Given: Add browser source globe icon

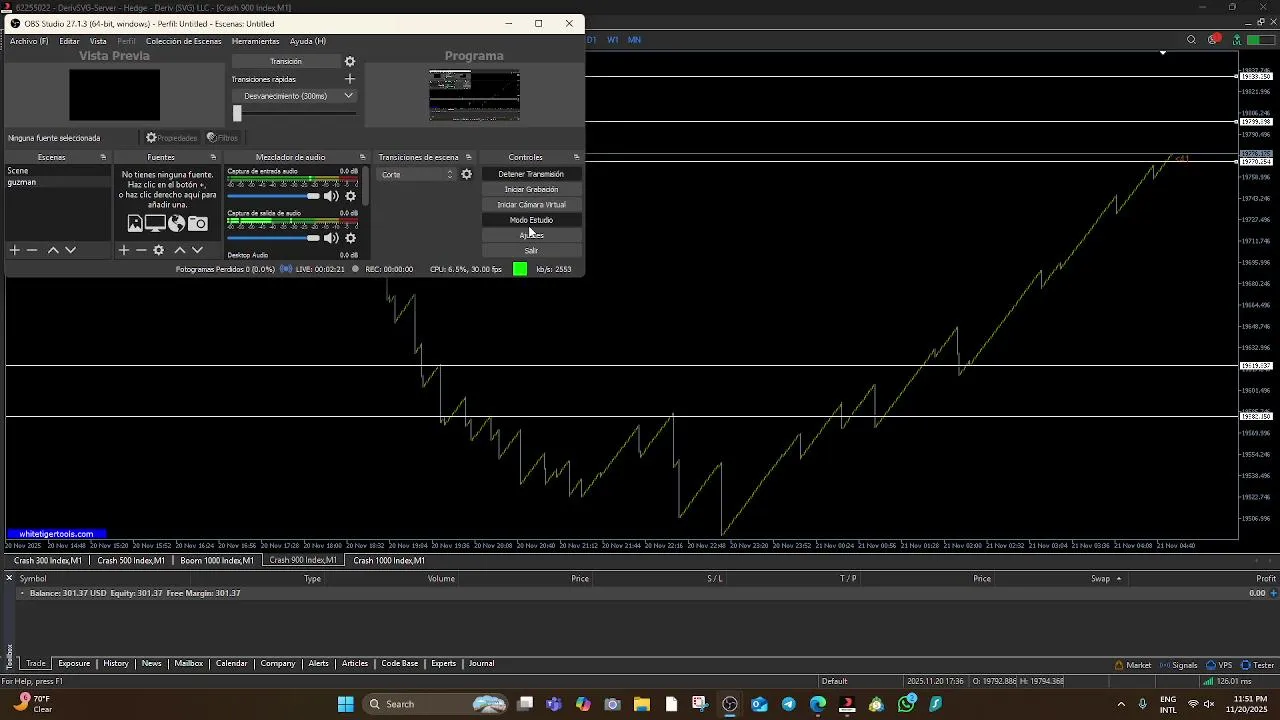Looking at the screenshot, I should tap(177, 224).
